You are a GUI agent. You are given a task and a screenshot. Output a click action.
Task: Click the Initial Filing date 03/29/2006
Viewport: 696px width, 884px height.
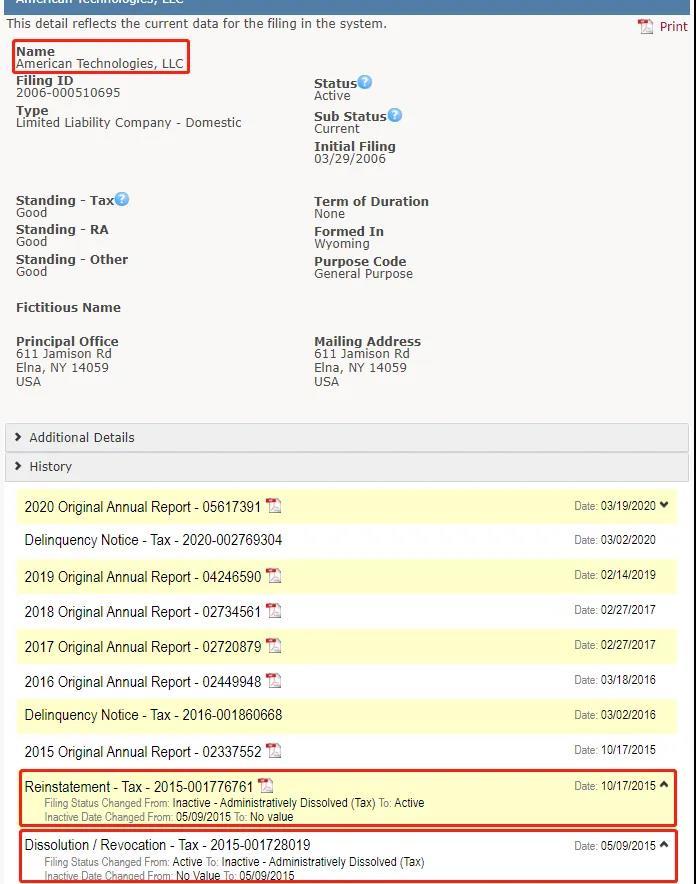350,158
